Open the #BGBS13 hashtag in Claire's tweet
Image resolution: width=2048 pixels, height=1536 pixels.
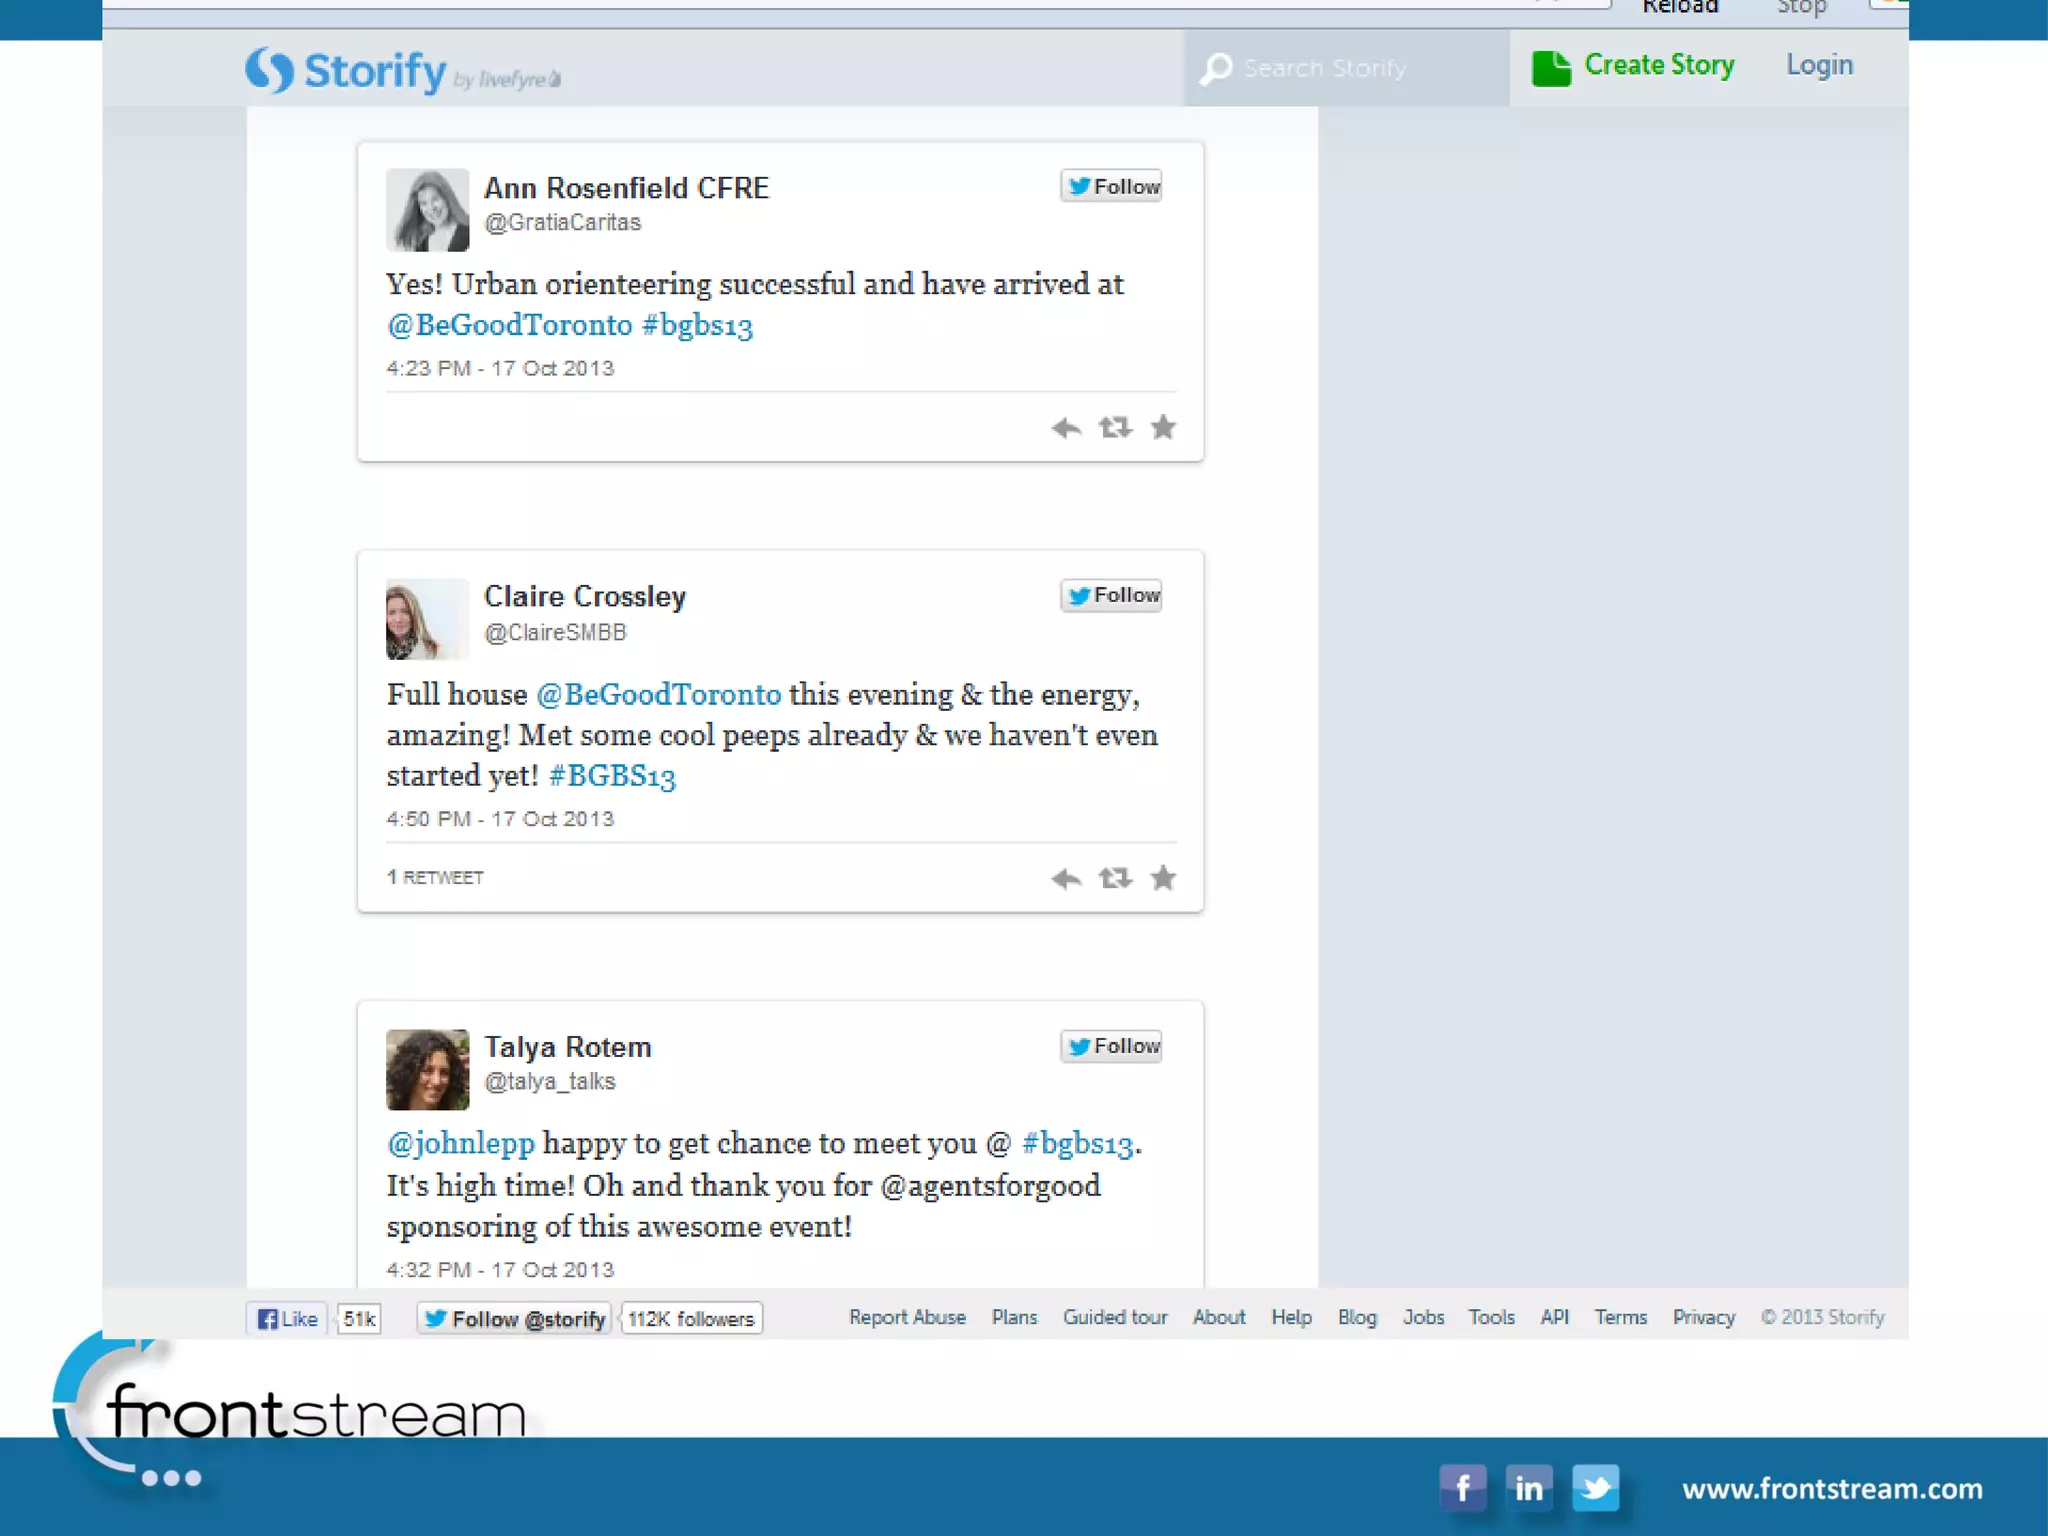pyautogui.click(x=612, y=776)
